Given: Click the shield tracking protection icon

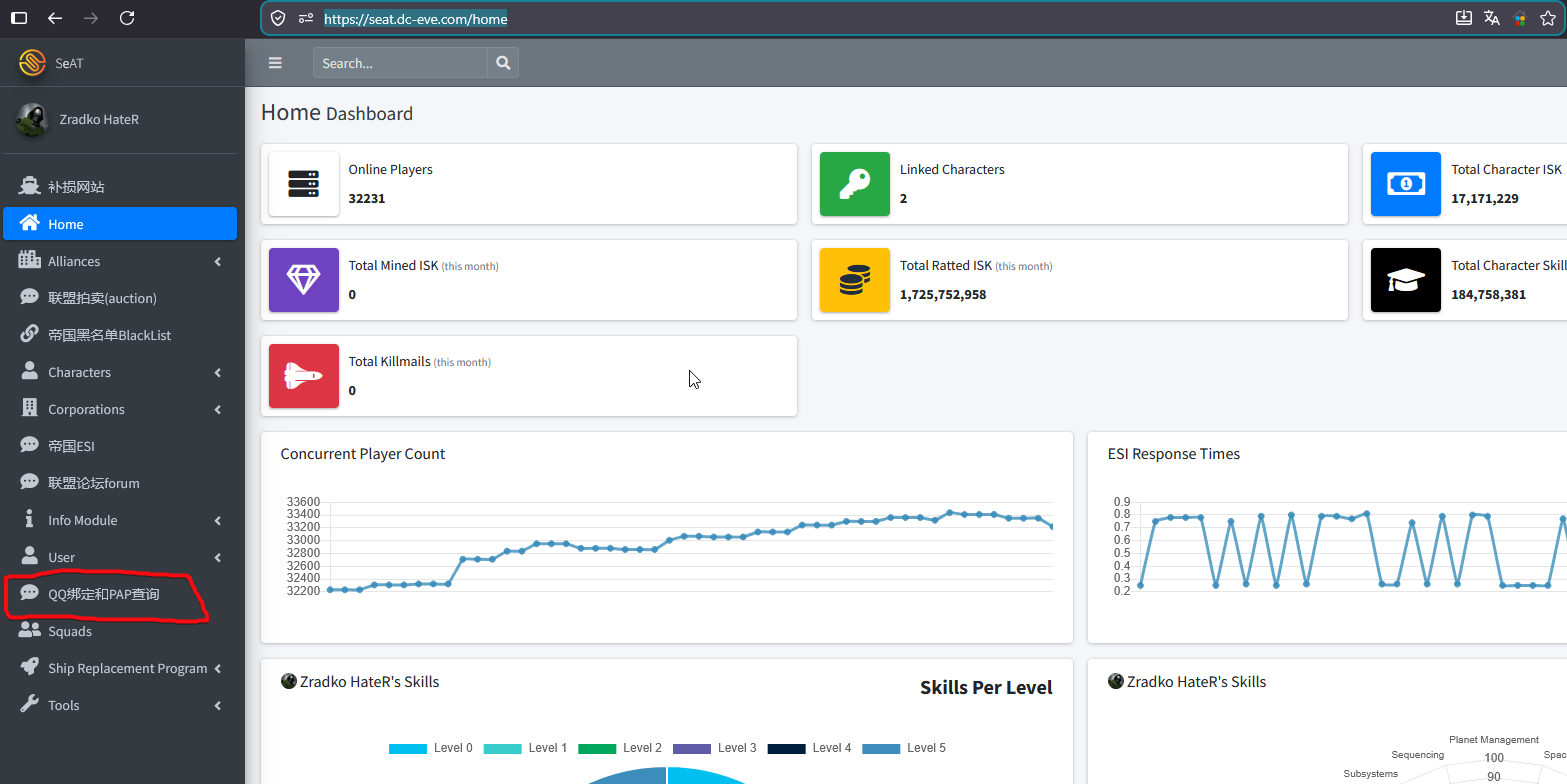Looking at the screenshot, I should pyautogui.click(x=279, y=18).
